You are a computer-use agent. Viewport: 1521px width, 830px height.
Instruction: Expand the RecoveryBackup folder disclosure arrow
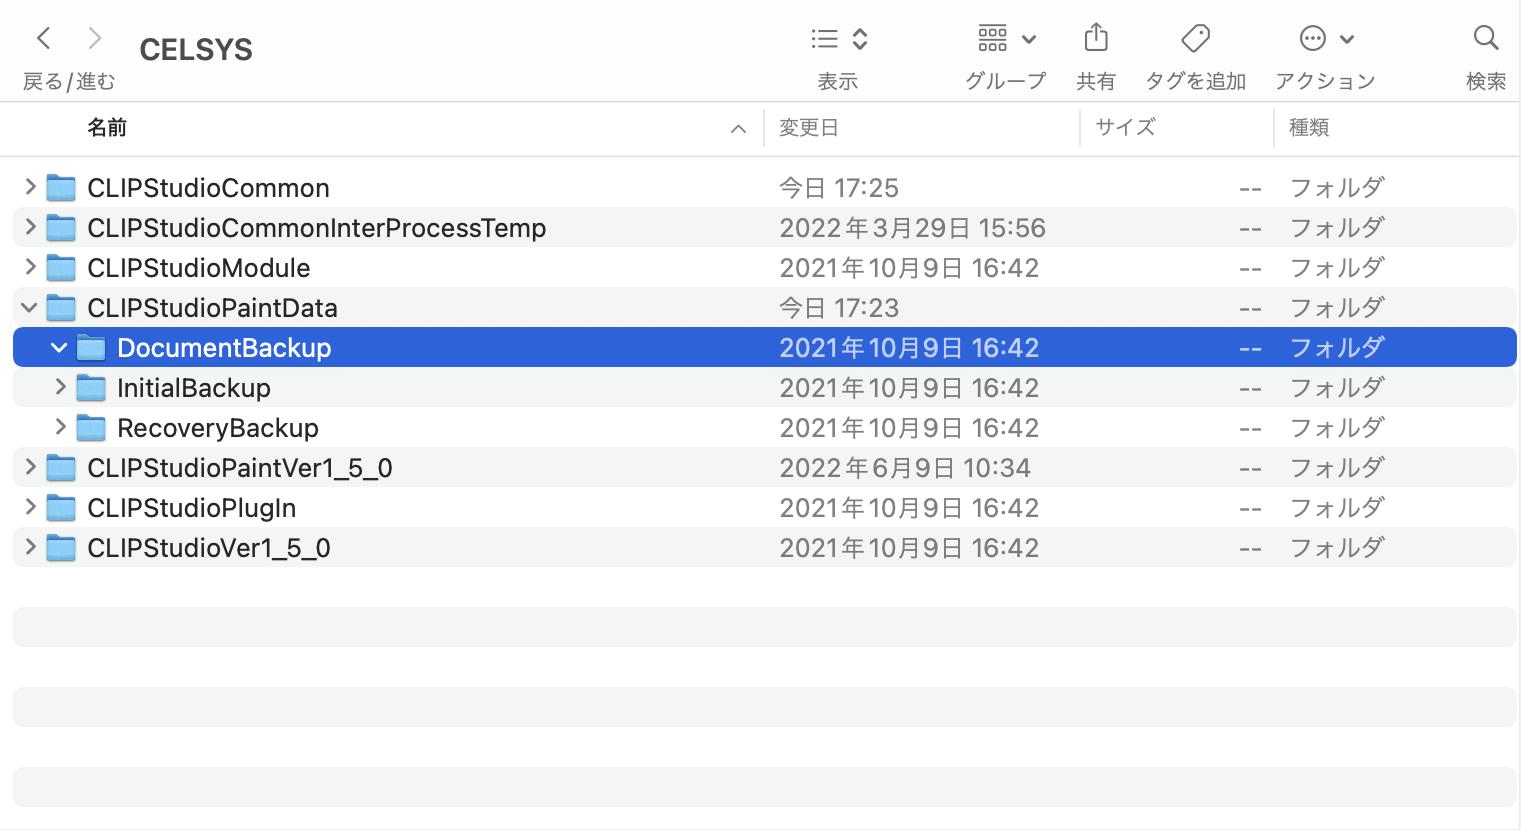tap(60, 427)
